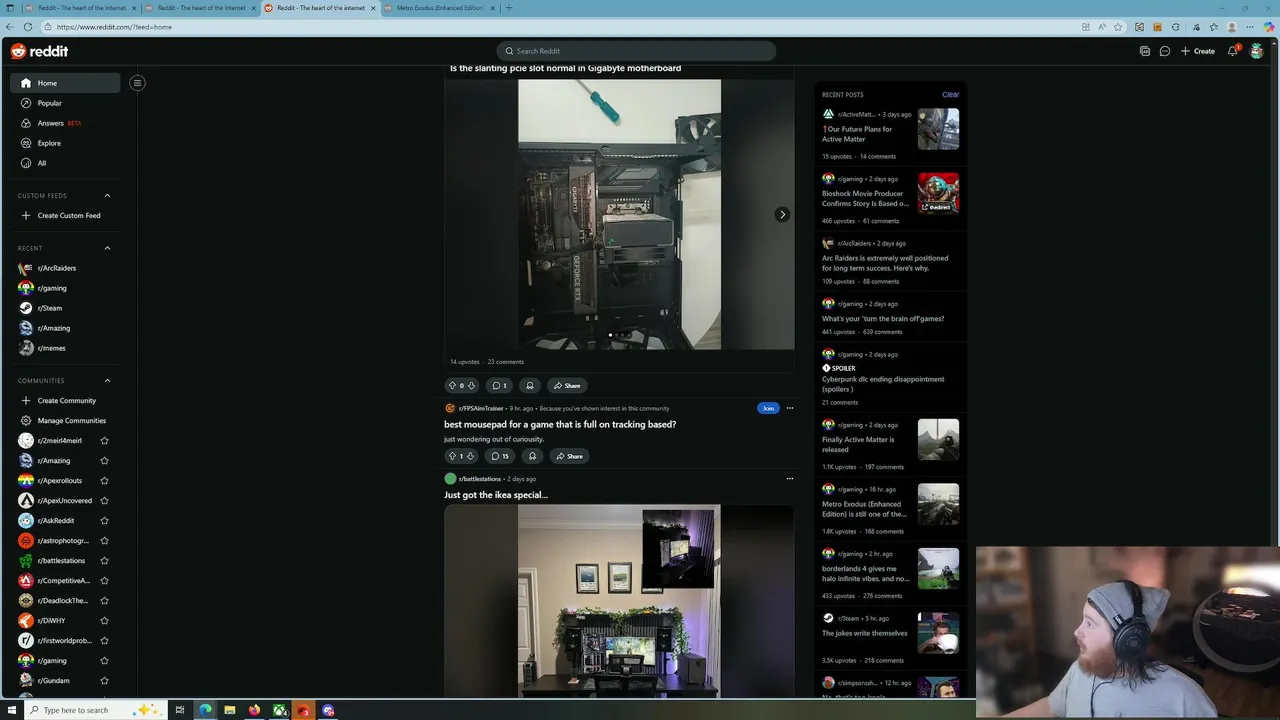Image resolution: width=1280 pixels, height=720 pixels.
Task: Open the user avatar menu
Action: coord(1257,51)
